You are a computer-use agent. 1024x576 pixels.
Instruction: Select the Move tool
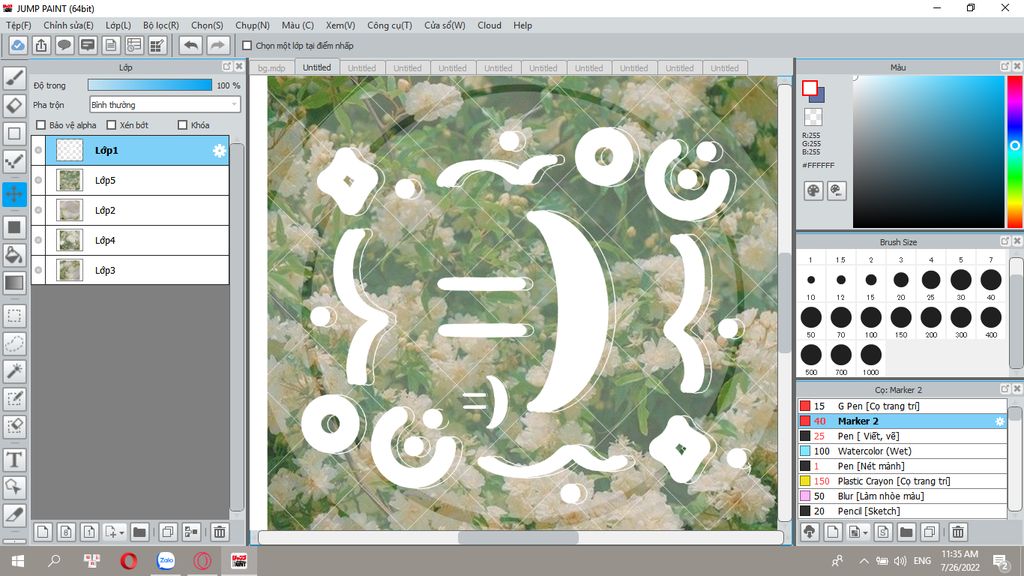point(14,194)
